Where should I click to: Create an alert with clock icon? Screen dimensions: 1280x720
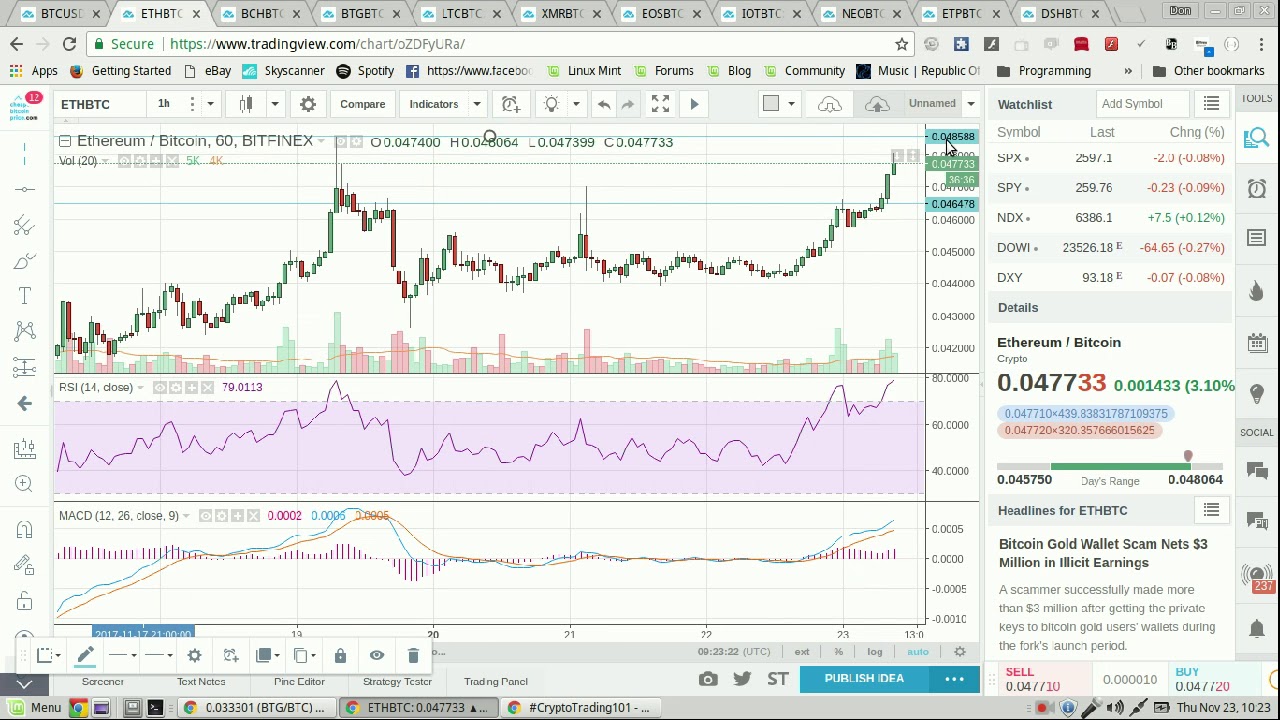pos(511,104)
